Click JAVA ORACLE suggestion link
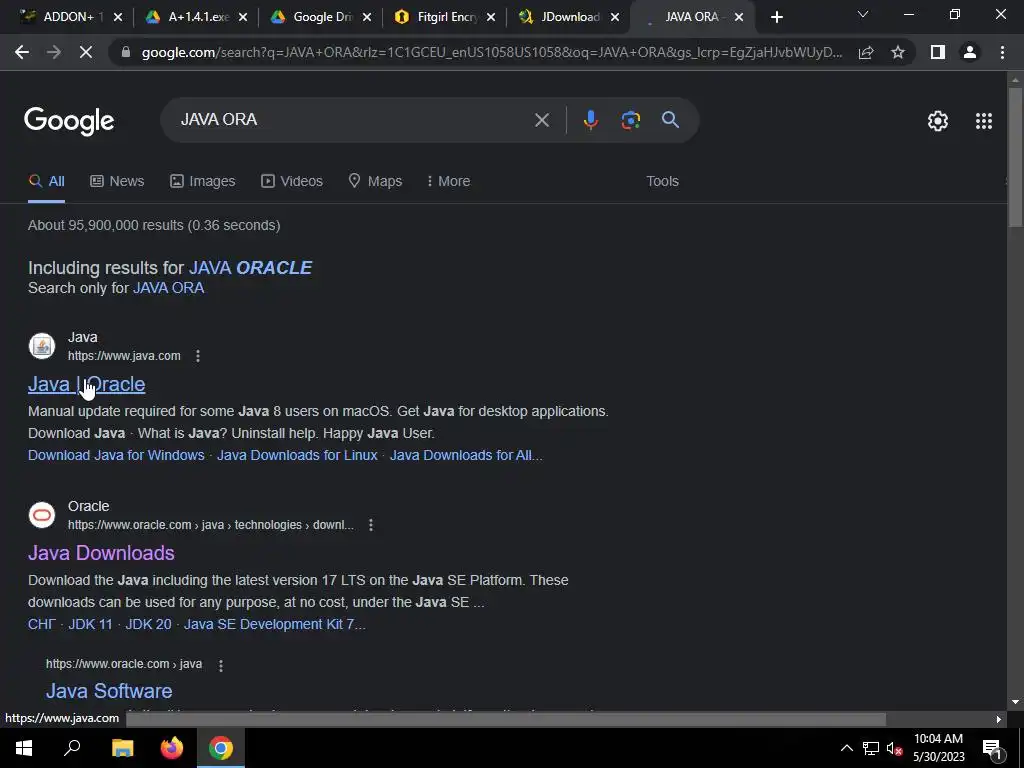This screenshot has height=768, width=1024. point(251,268)
